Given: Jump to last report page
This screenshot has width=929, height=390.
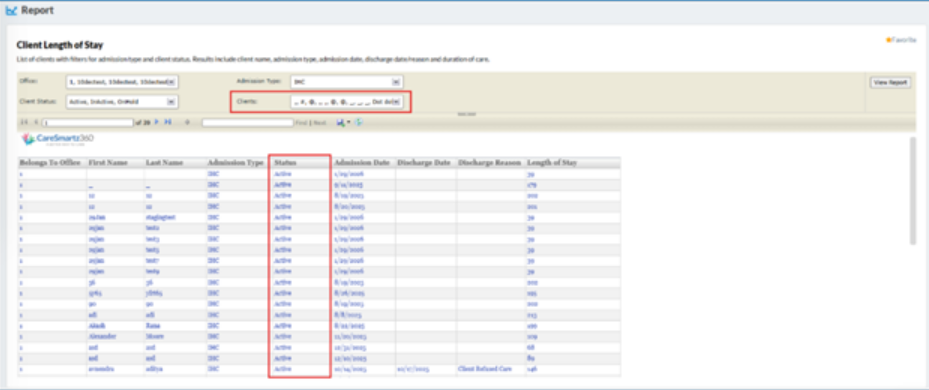Looking at the screenshot, I should (168, 122).
